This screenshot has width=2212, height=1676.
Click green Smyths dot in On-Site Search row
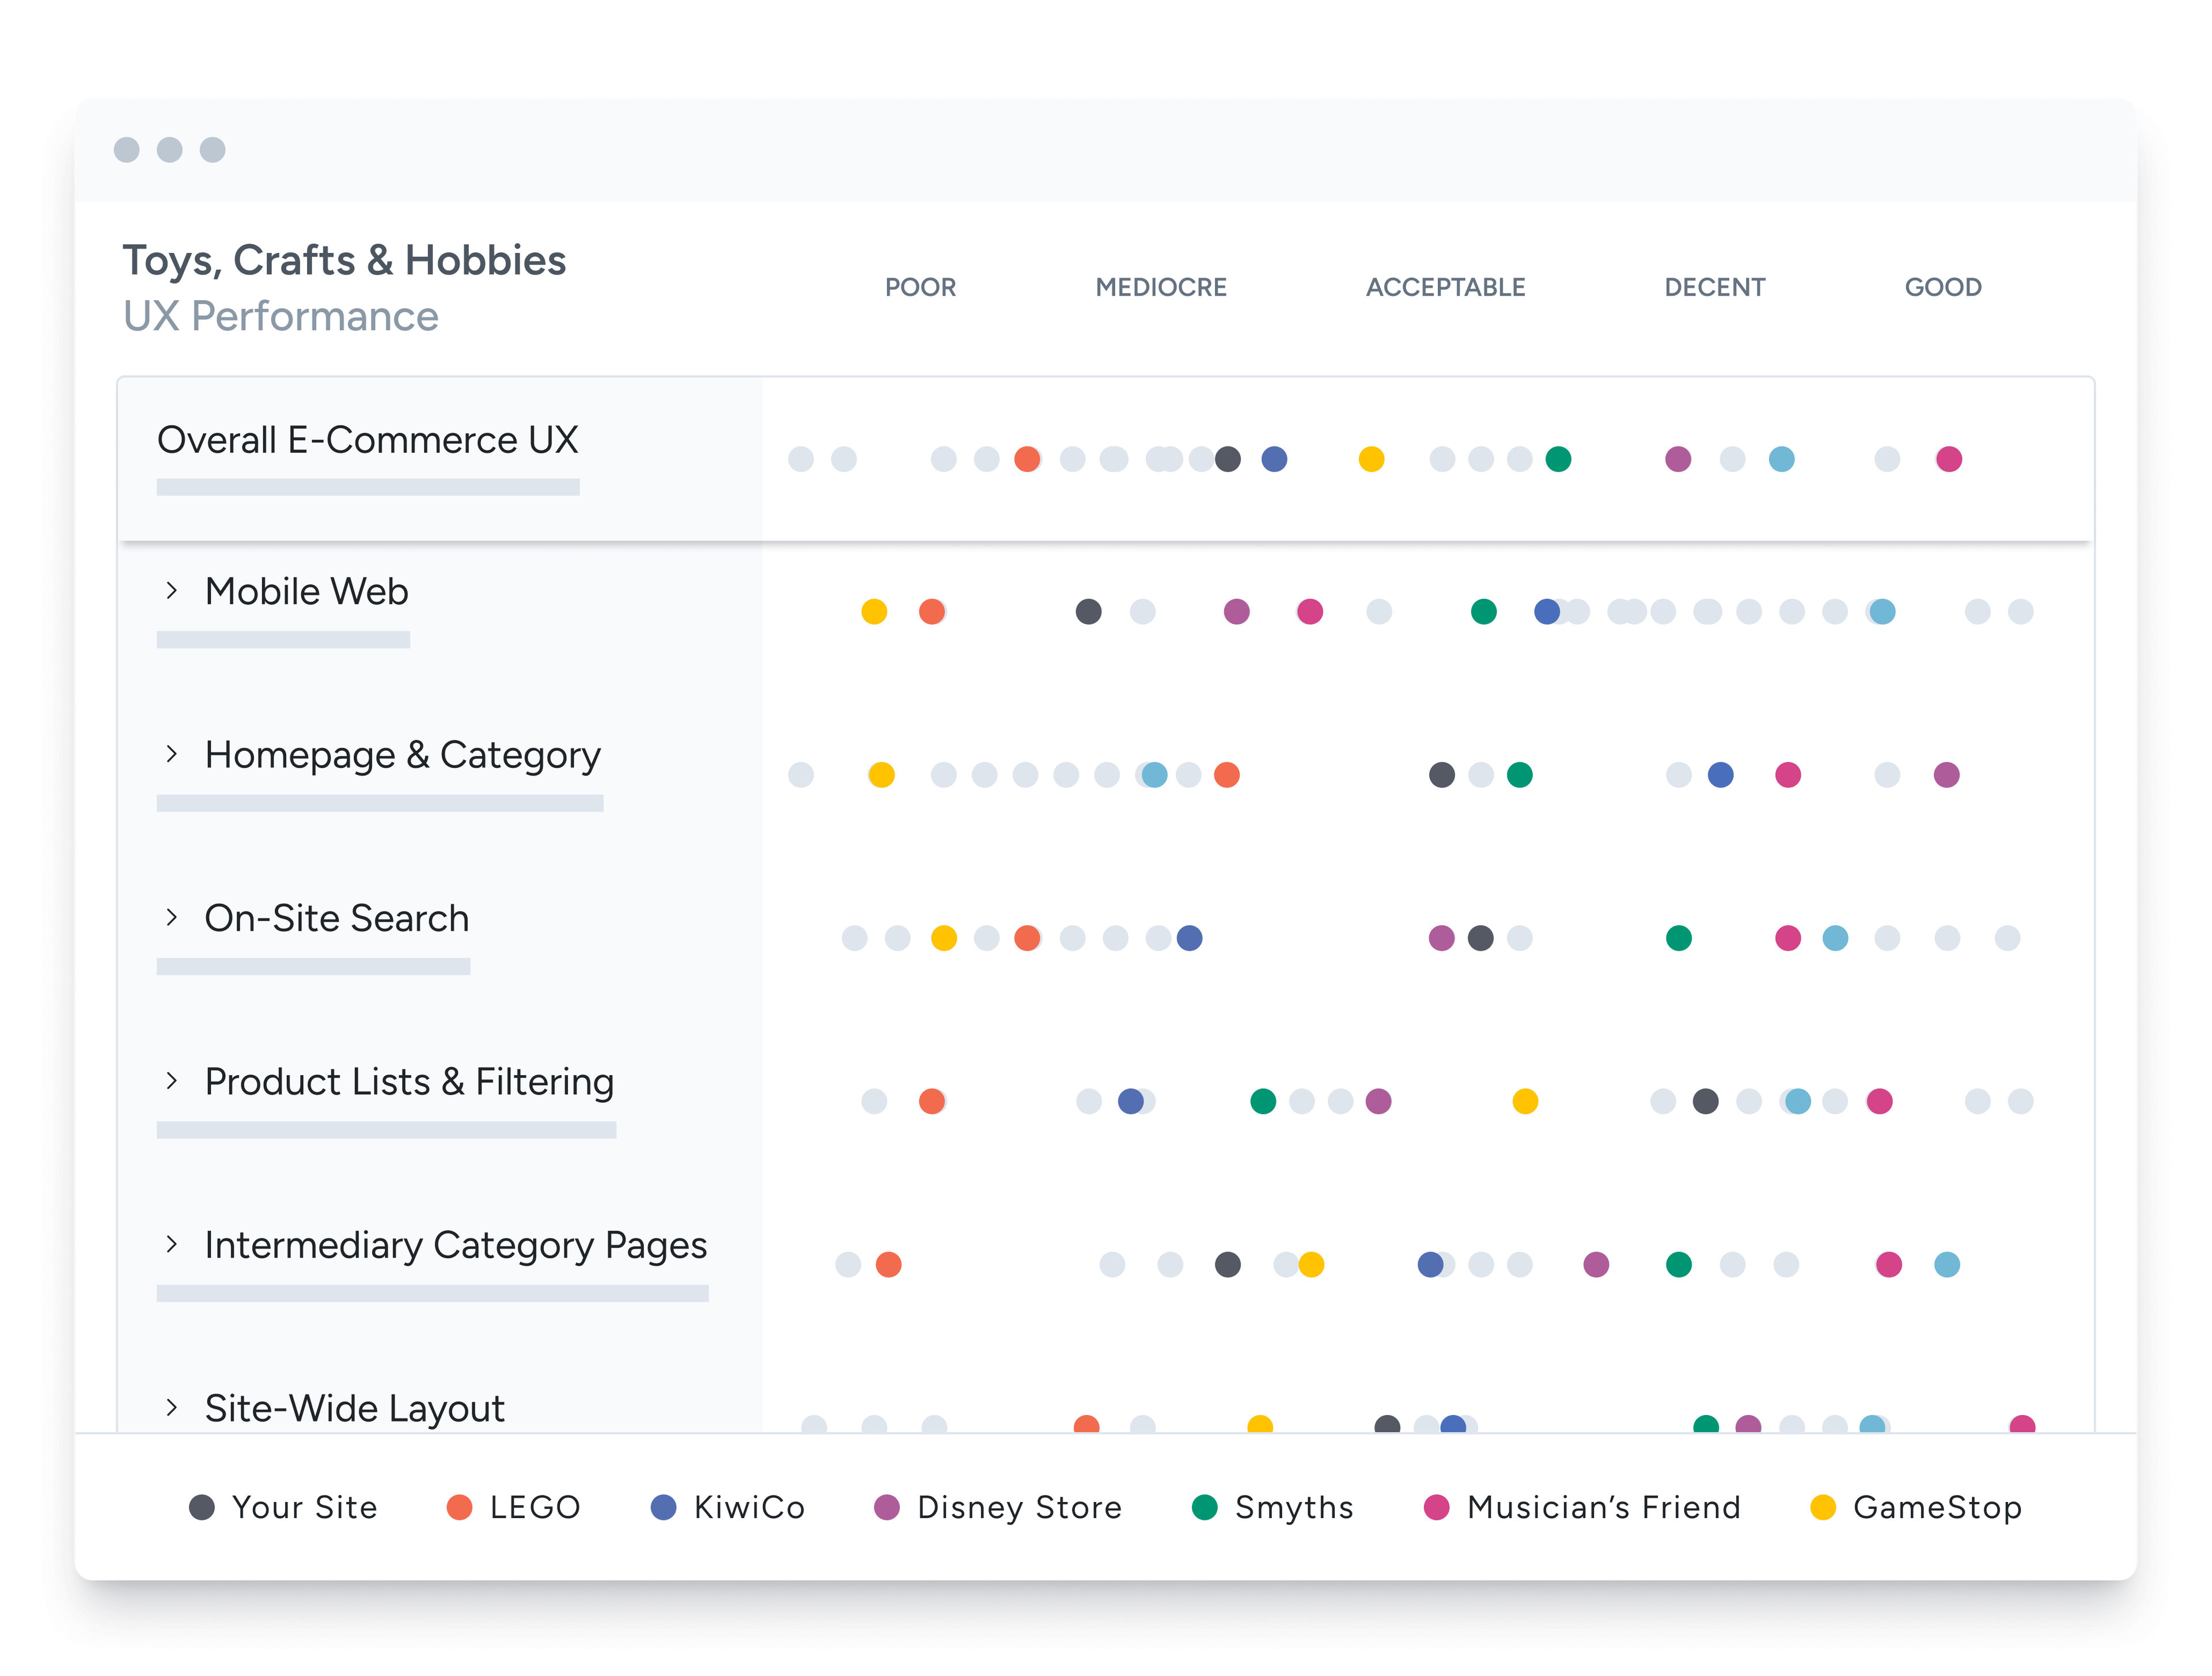point(1678,938)
